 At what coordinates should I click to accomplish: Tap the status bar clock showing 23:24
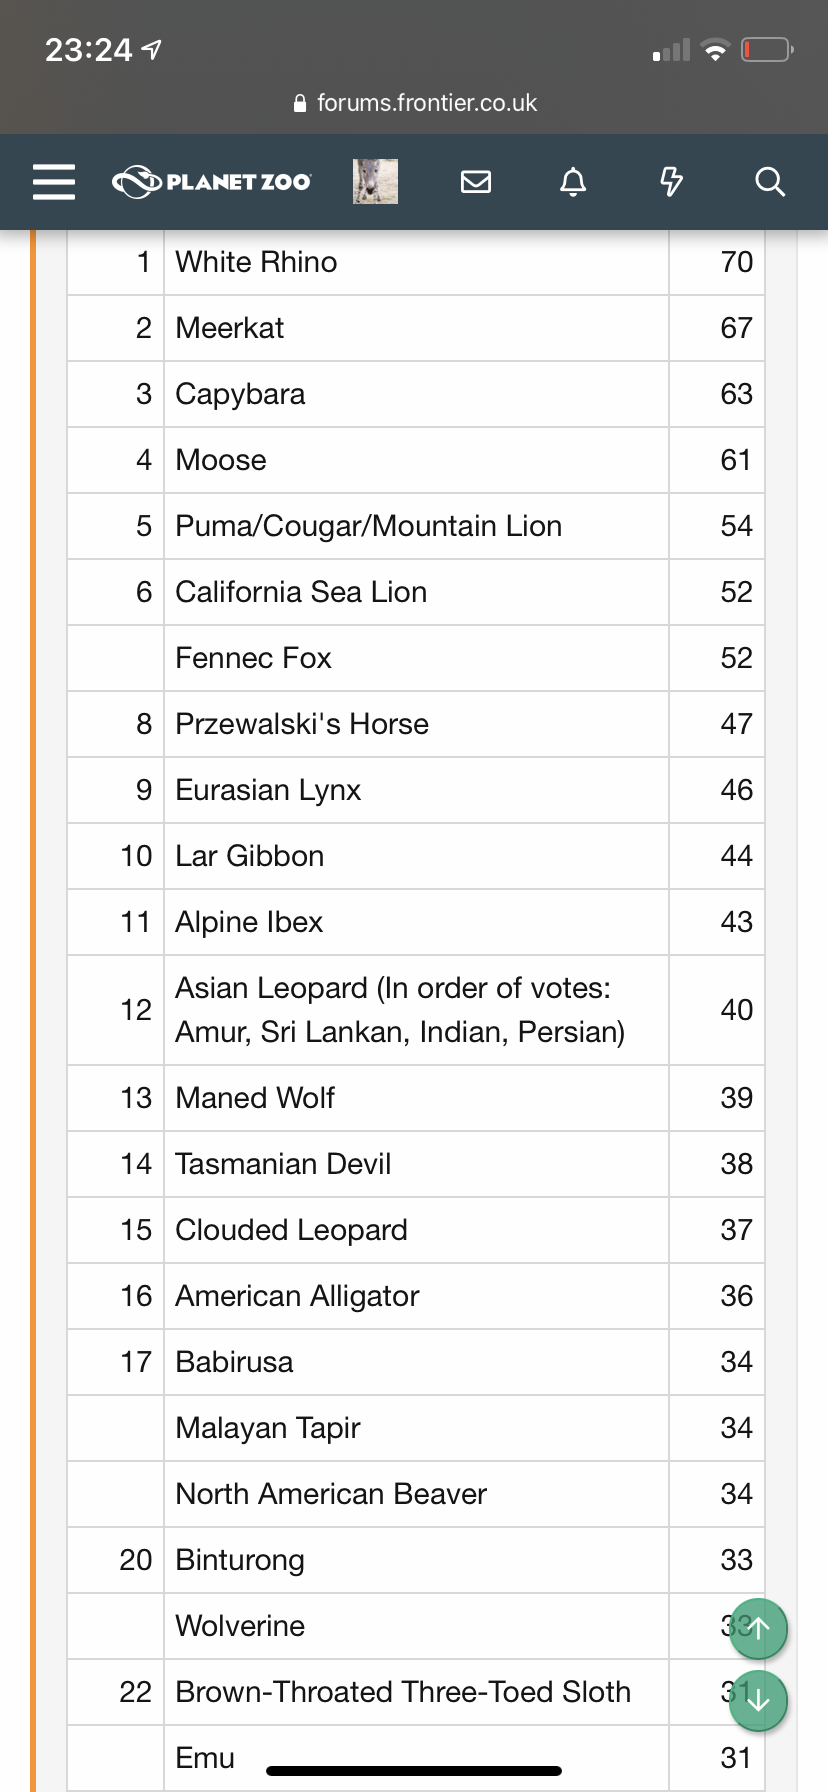(88, 50)
